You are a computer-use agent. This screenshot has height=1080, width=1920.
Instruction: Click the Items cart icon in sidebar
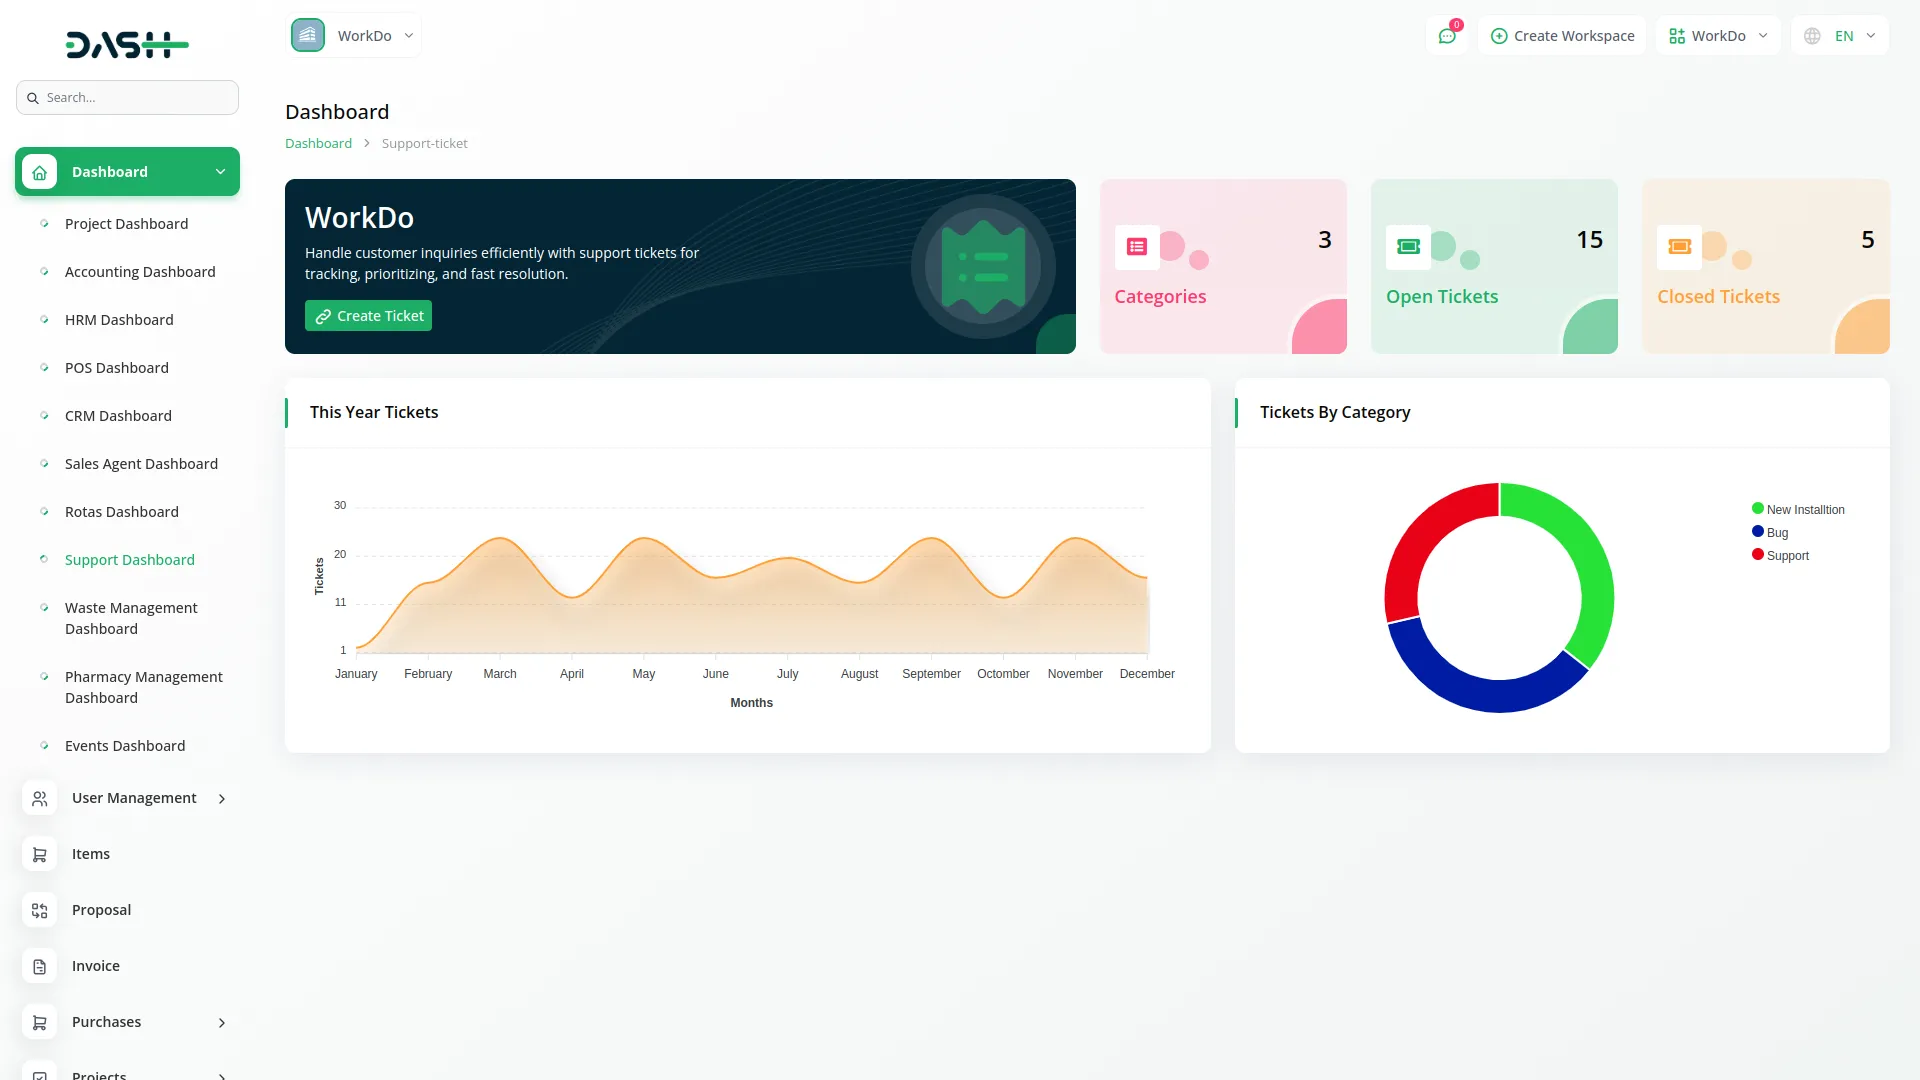pos(40,854)
